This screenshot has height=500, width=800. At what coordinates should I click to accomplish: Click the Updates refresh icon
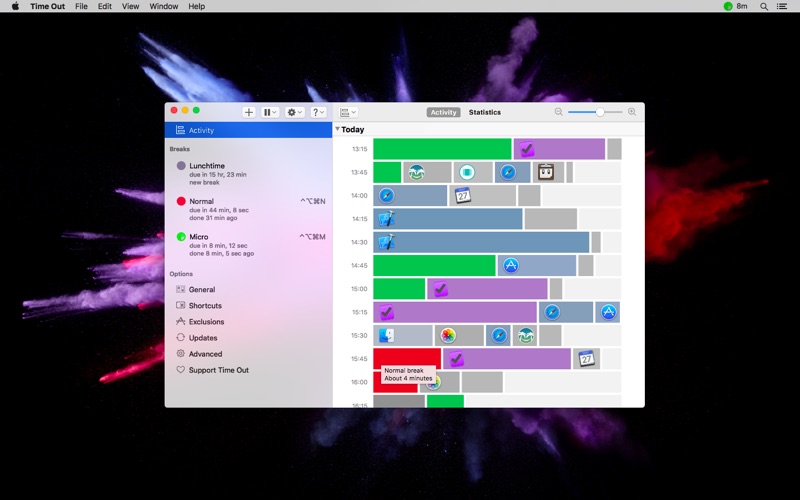pos(180,337)
